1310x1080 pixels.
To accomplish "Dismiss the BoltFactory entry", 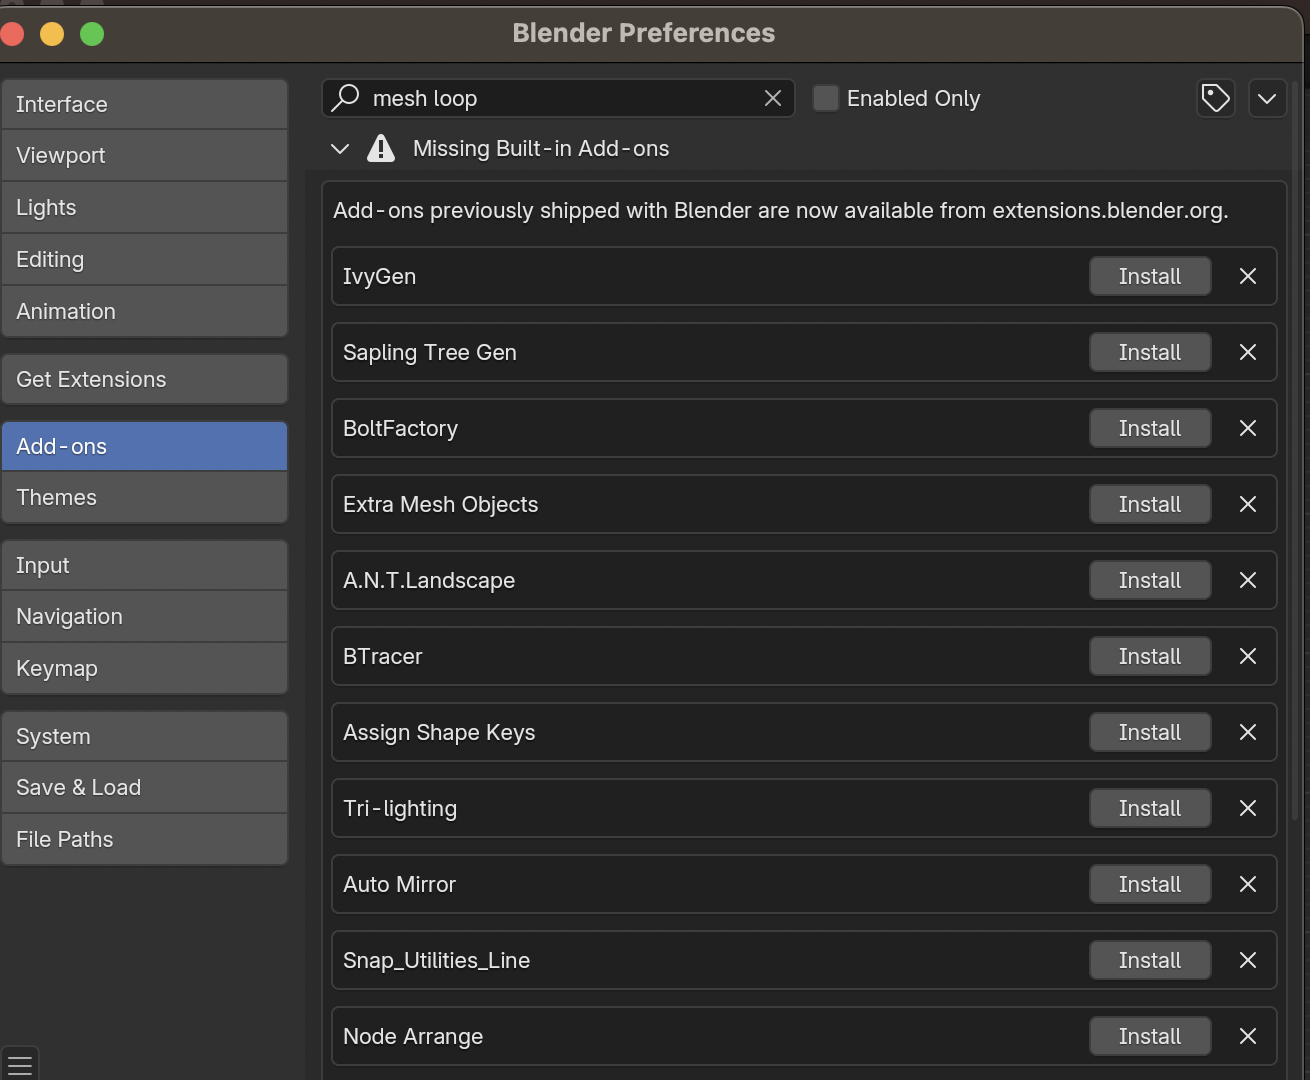I will (x=1247, y=428).
